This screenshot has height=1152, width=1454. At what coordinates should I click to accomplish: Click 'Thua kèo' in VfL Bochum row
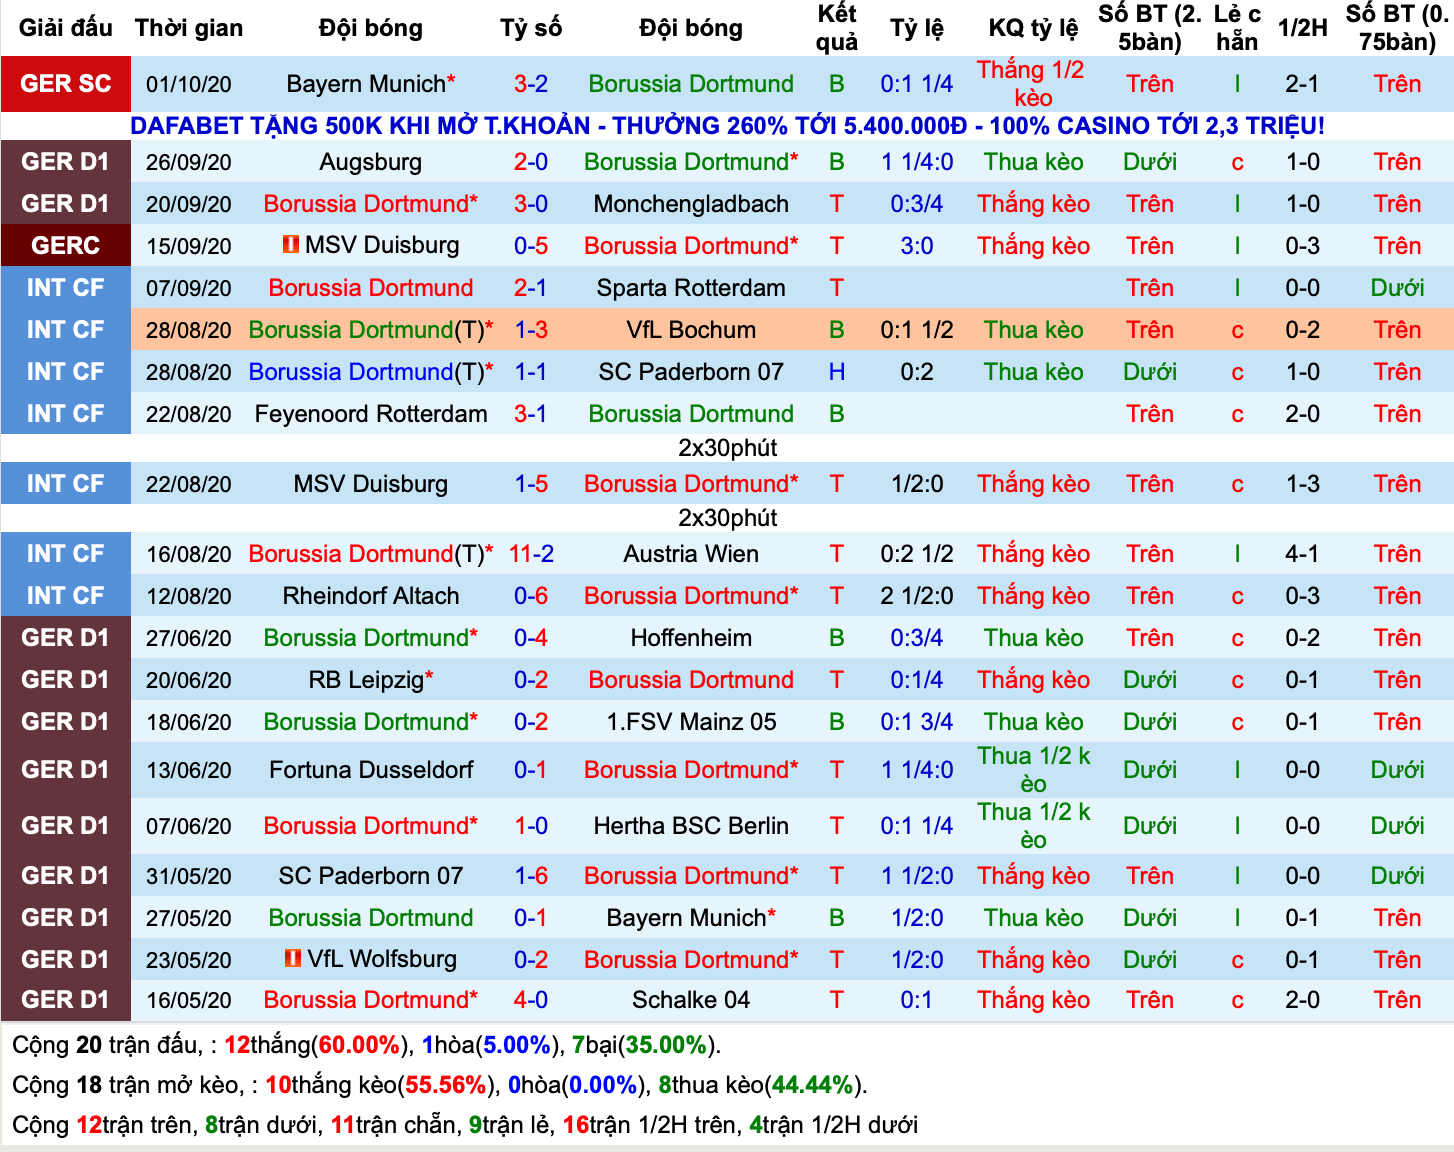click(x=1034, y=330)
